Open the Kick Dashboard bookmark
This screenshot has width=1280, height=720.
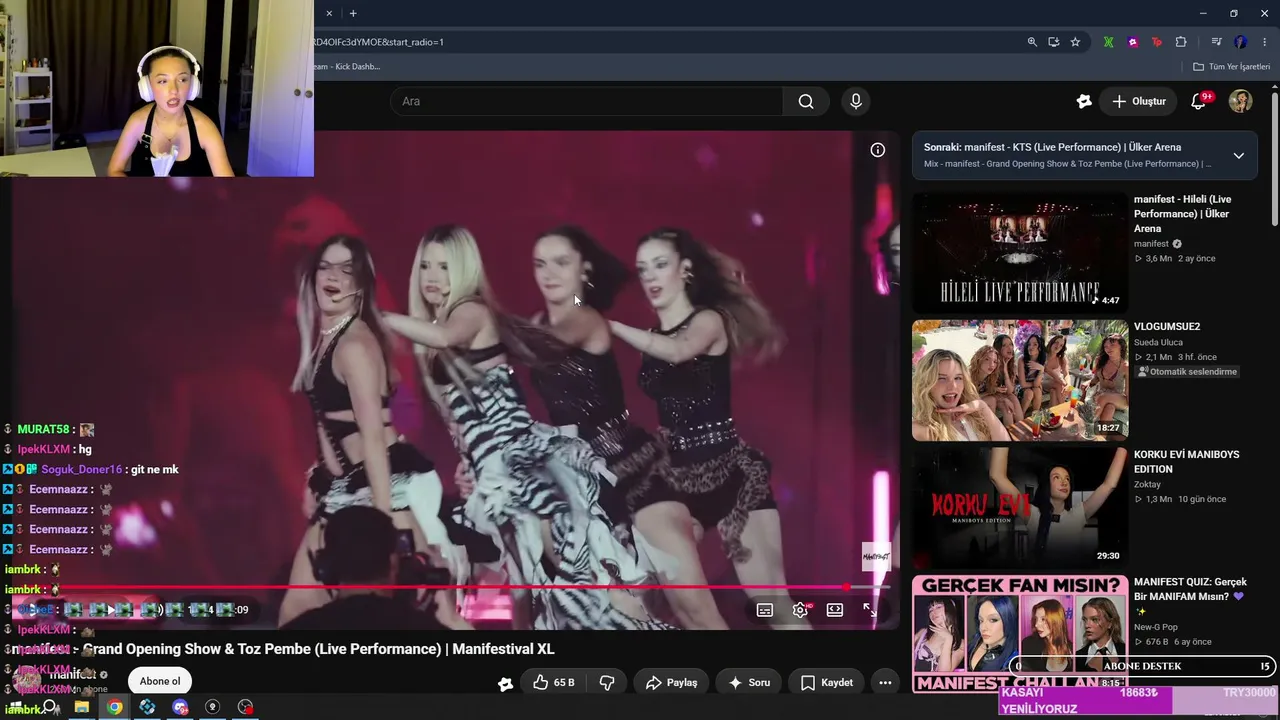click(347, 67)
